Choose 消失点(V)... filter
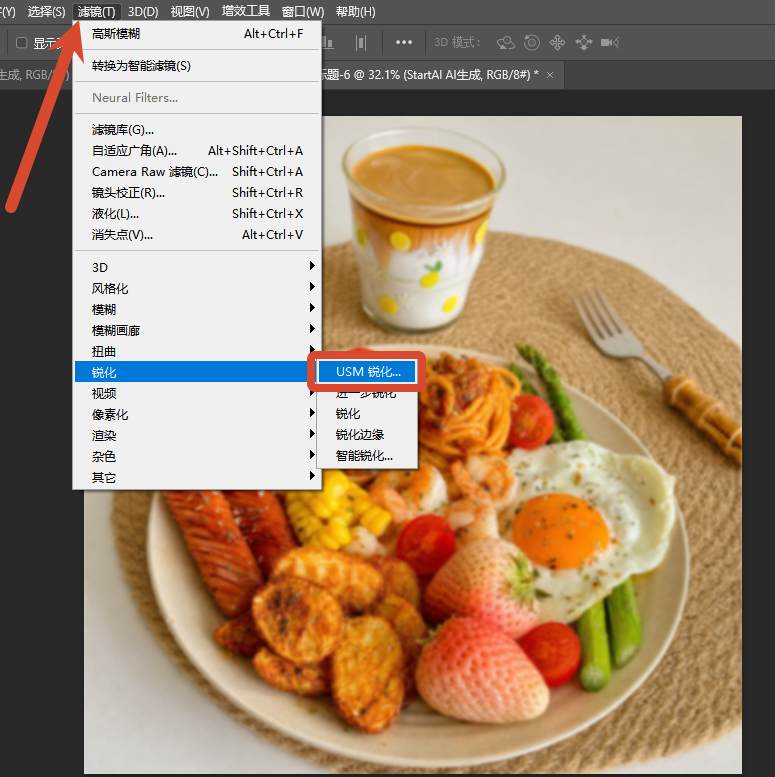The width and height of the screenshot is (775, 777). click(x=197, y=235)
